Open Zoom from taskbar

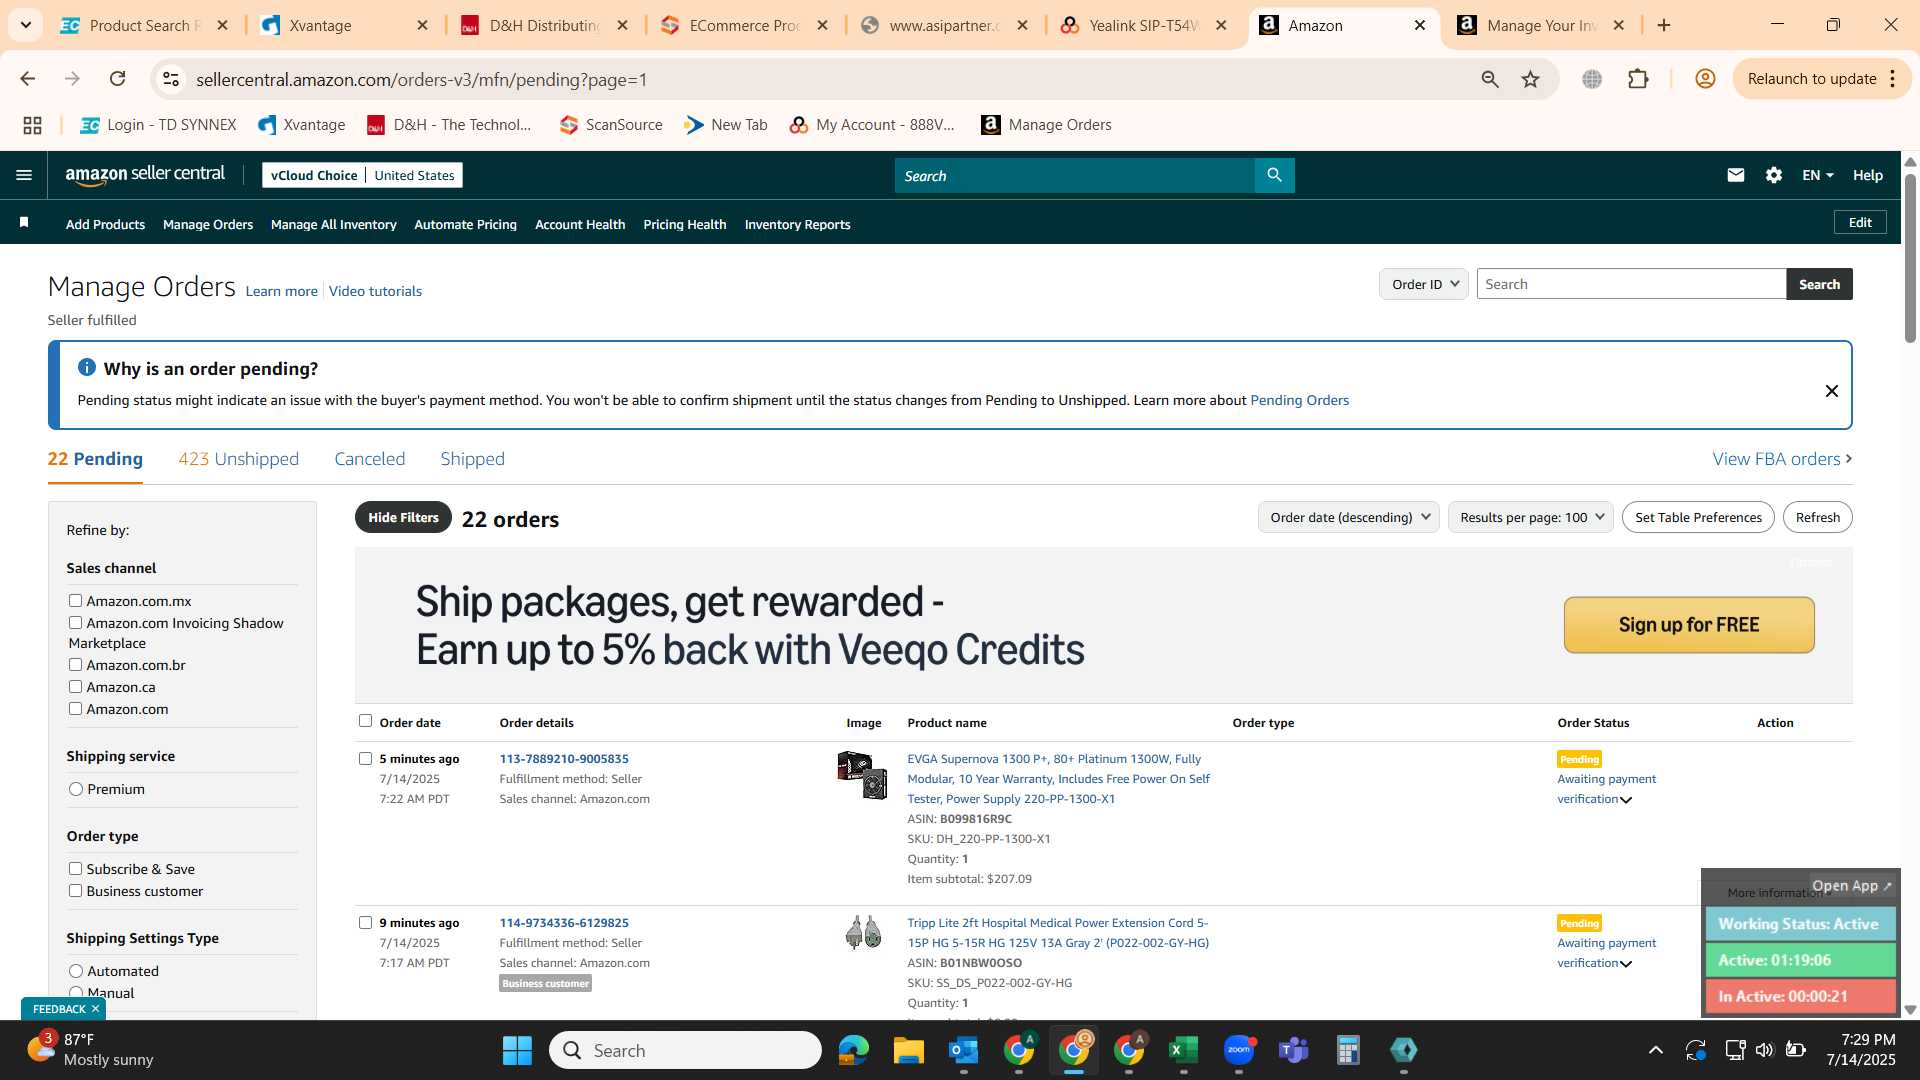coord(1238,1050)
